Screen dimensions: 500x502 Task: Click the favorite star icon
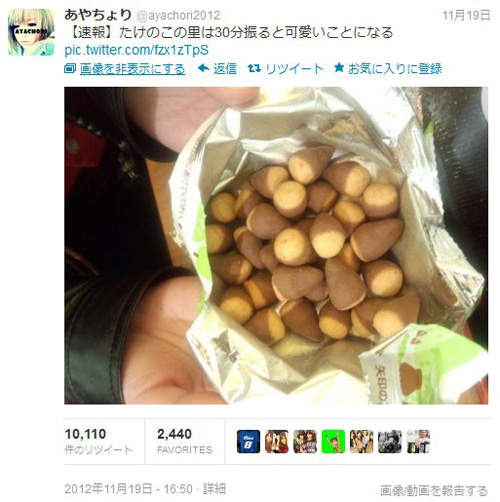(x=339, y=68)
